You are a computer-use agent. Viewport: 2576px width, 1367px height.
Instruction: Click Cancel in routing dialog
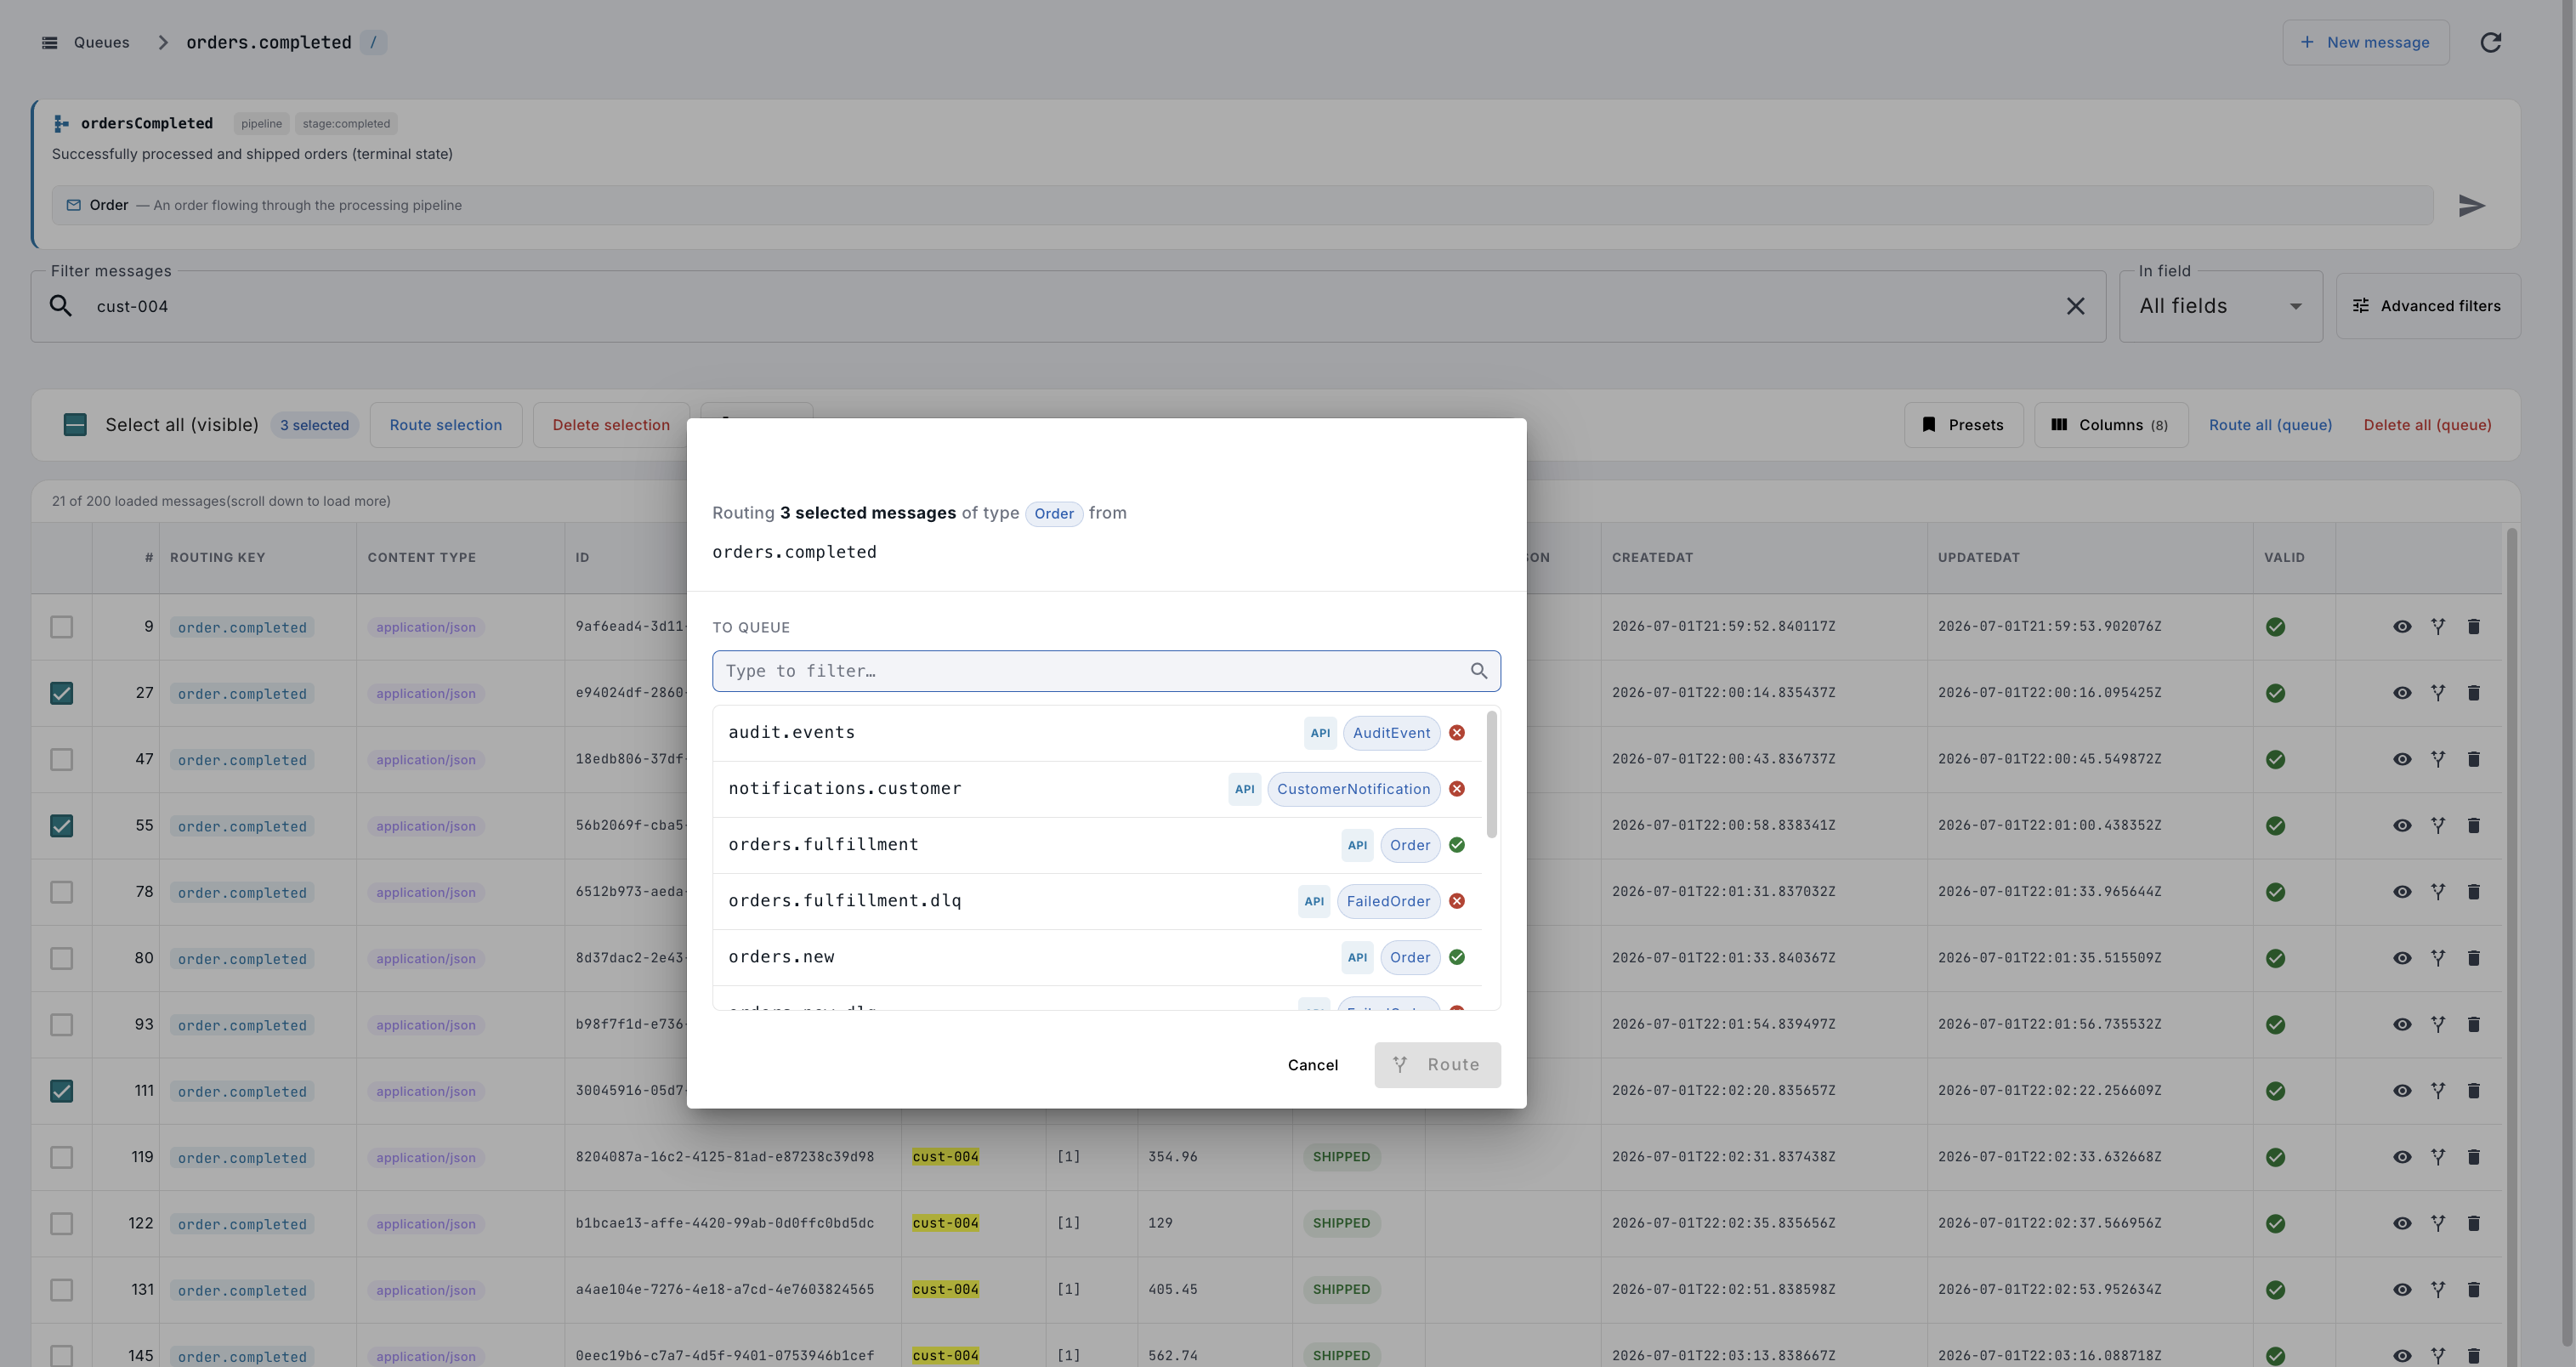[1313, 1065]
